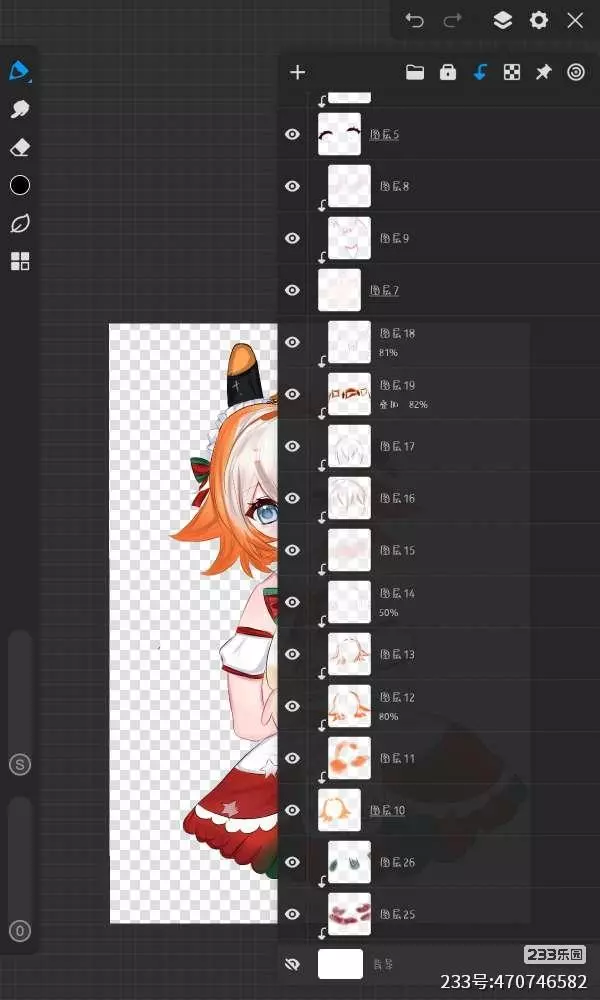Click the 图层8 layer name
This screenshot has width=600, height=1000.
coord(394,186)
